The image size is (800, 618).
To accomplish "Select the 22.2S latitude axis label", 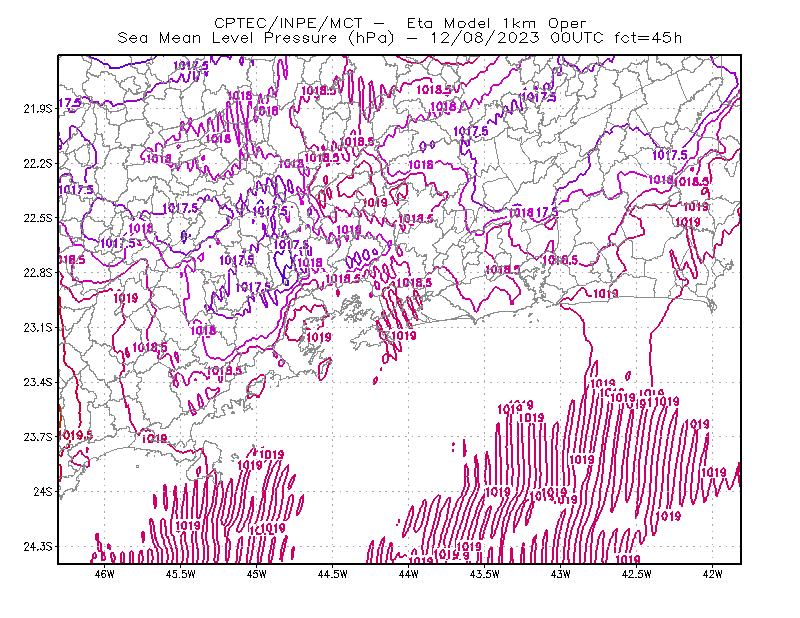I will pyautogui.click(x=38, y=164).
